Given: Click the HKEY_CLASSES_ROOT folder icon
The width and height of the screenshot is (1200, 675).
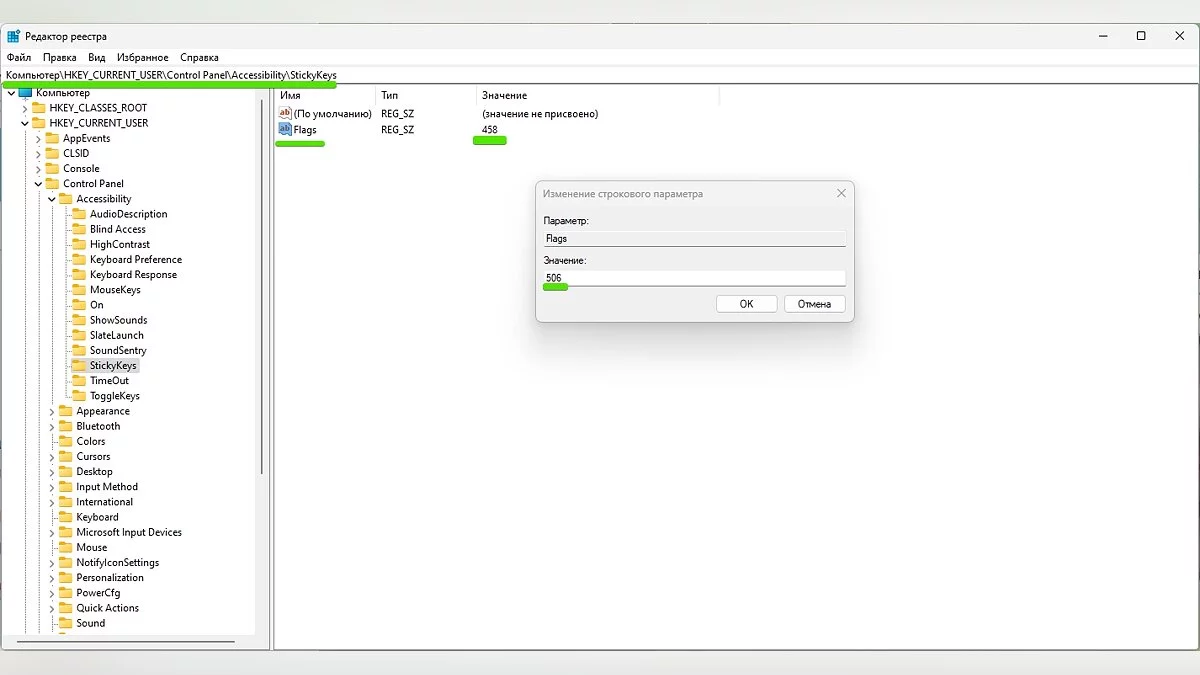Looking at the screenshot, I should pyautogui.click(x=39, y=108).
